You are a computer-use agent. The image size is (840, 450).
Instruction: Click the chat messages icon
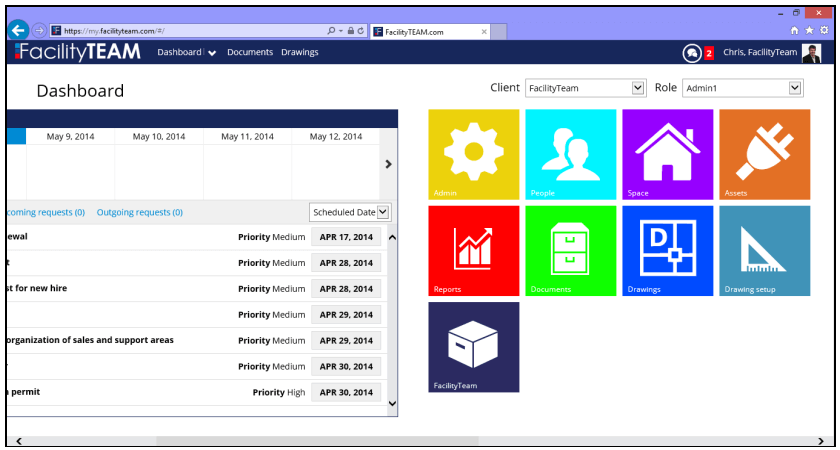[692, 52]
